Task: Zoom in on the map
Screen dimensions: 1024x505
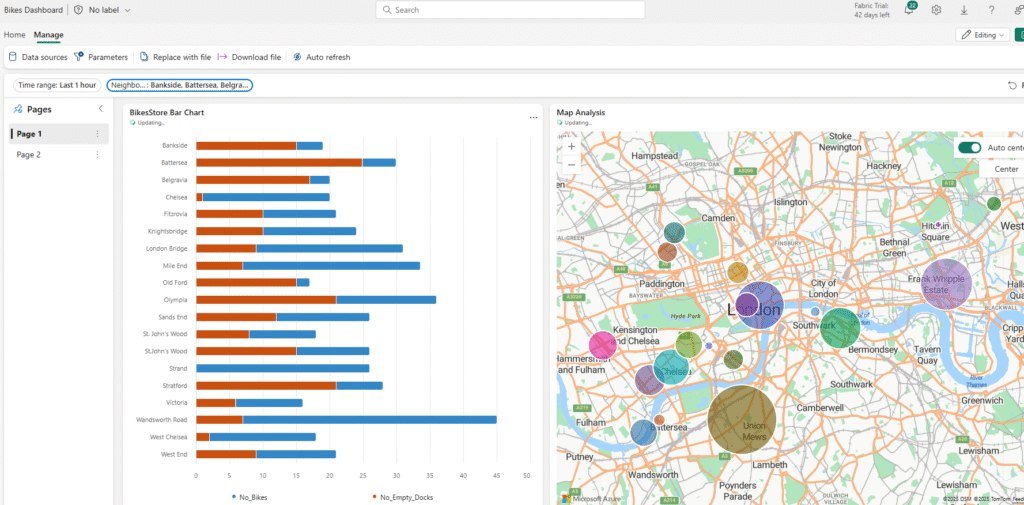Action: pos(571,146)
